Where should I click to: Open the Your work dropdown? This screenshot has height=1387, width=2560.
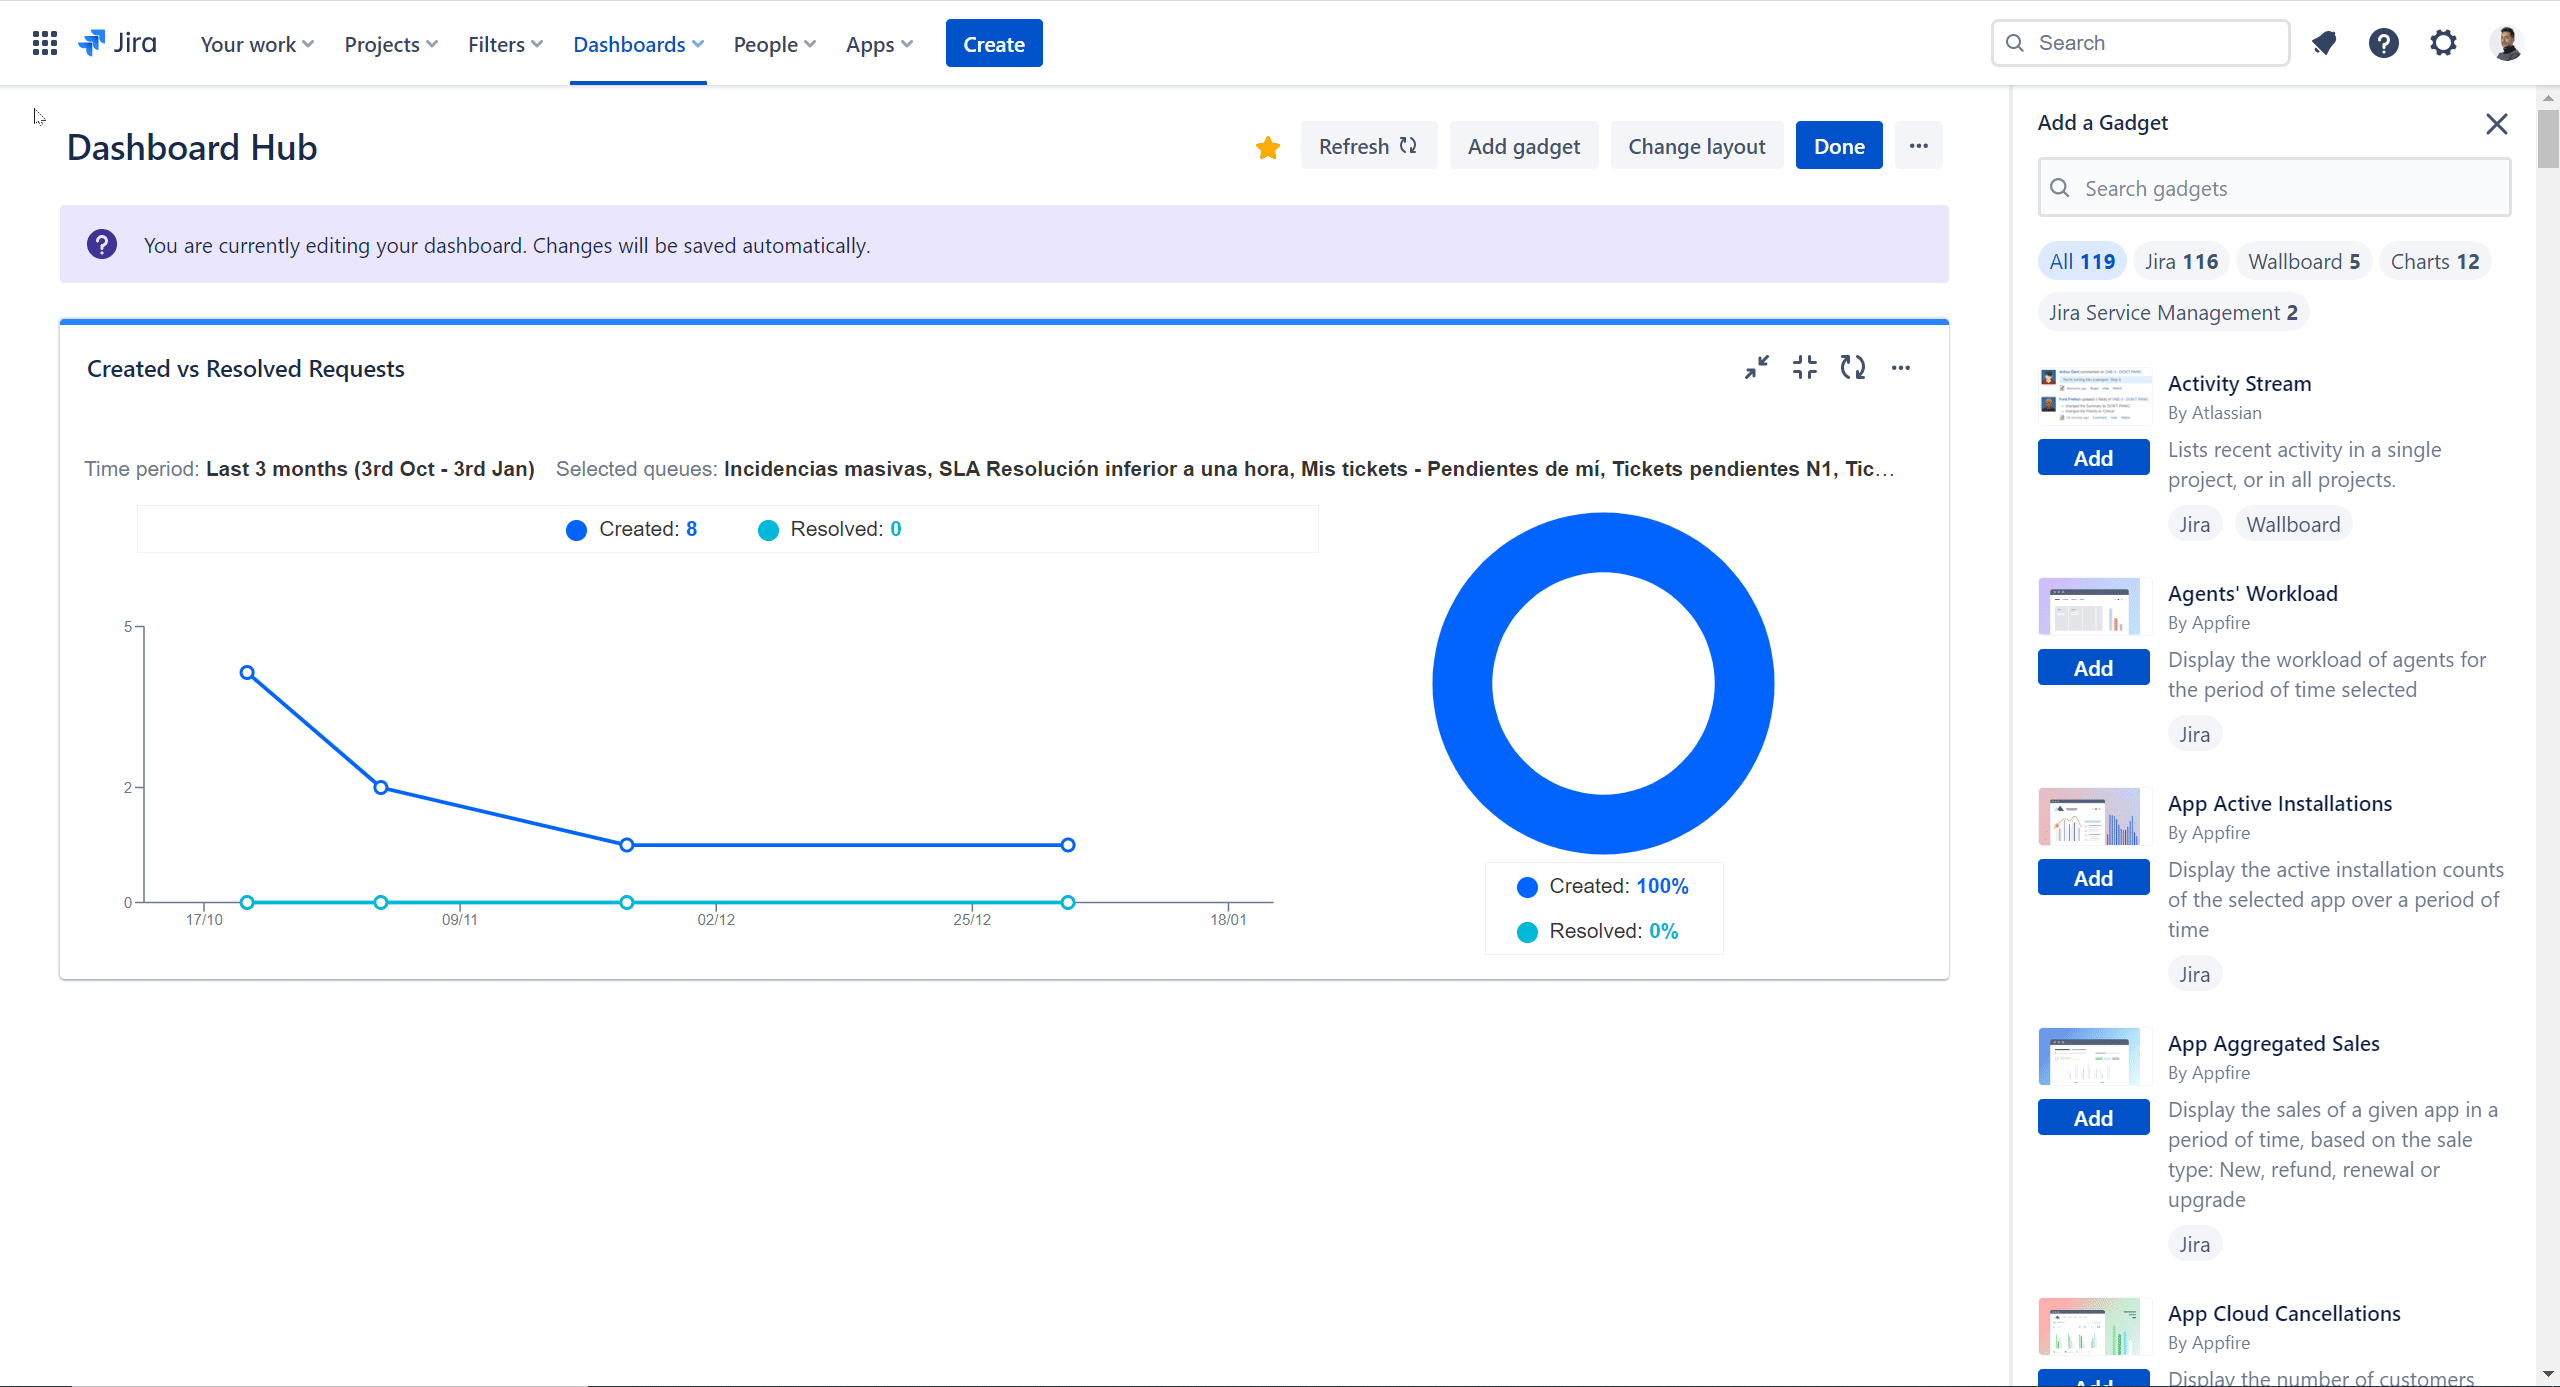[257, 44]
